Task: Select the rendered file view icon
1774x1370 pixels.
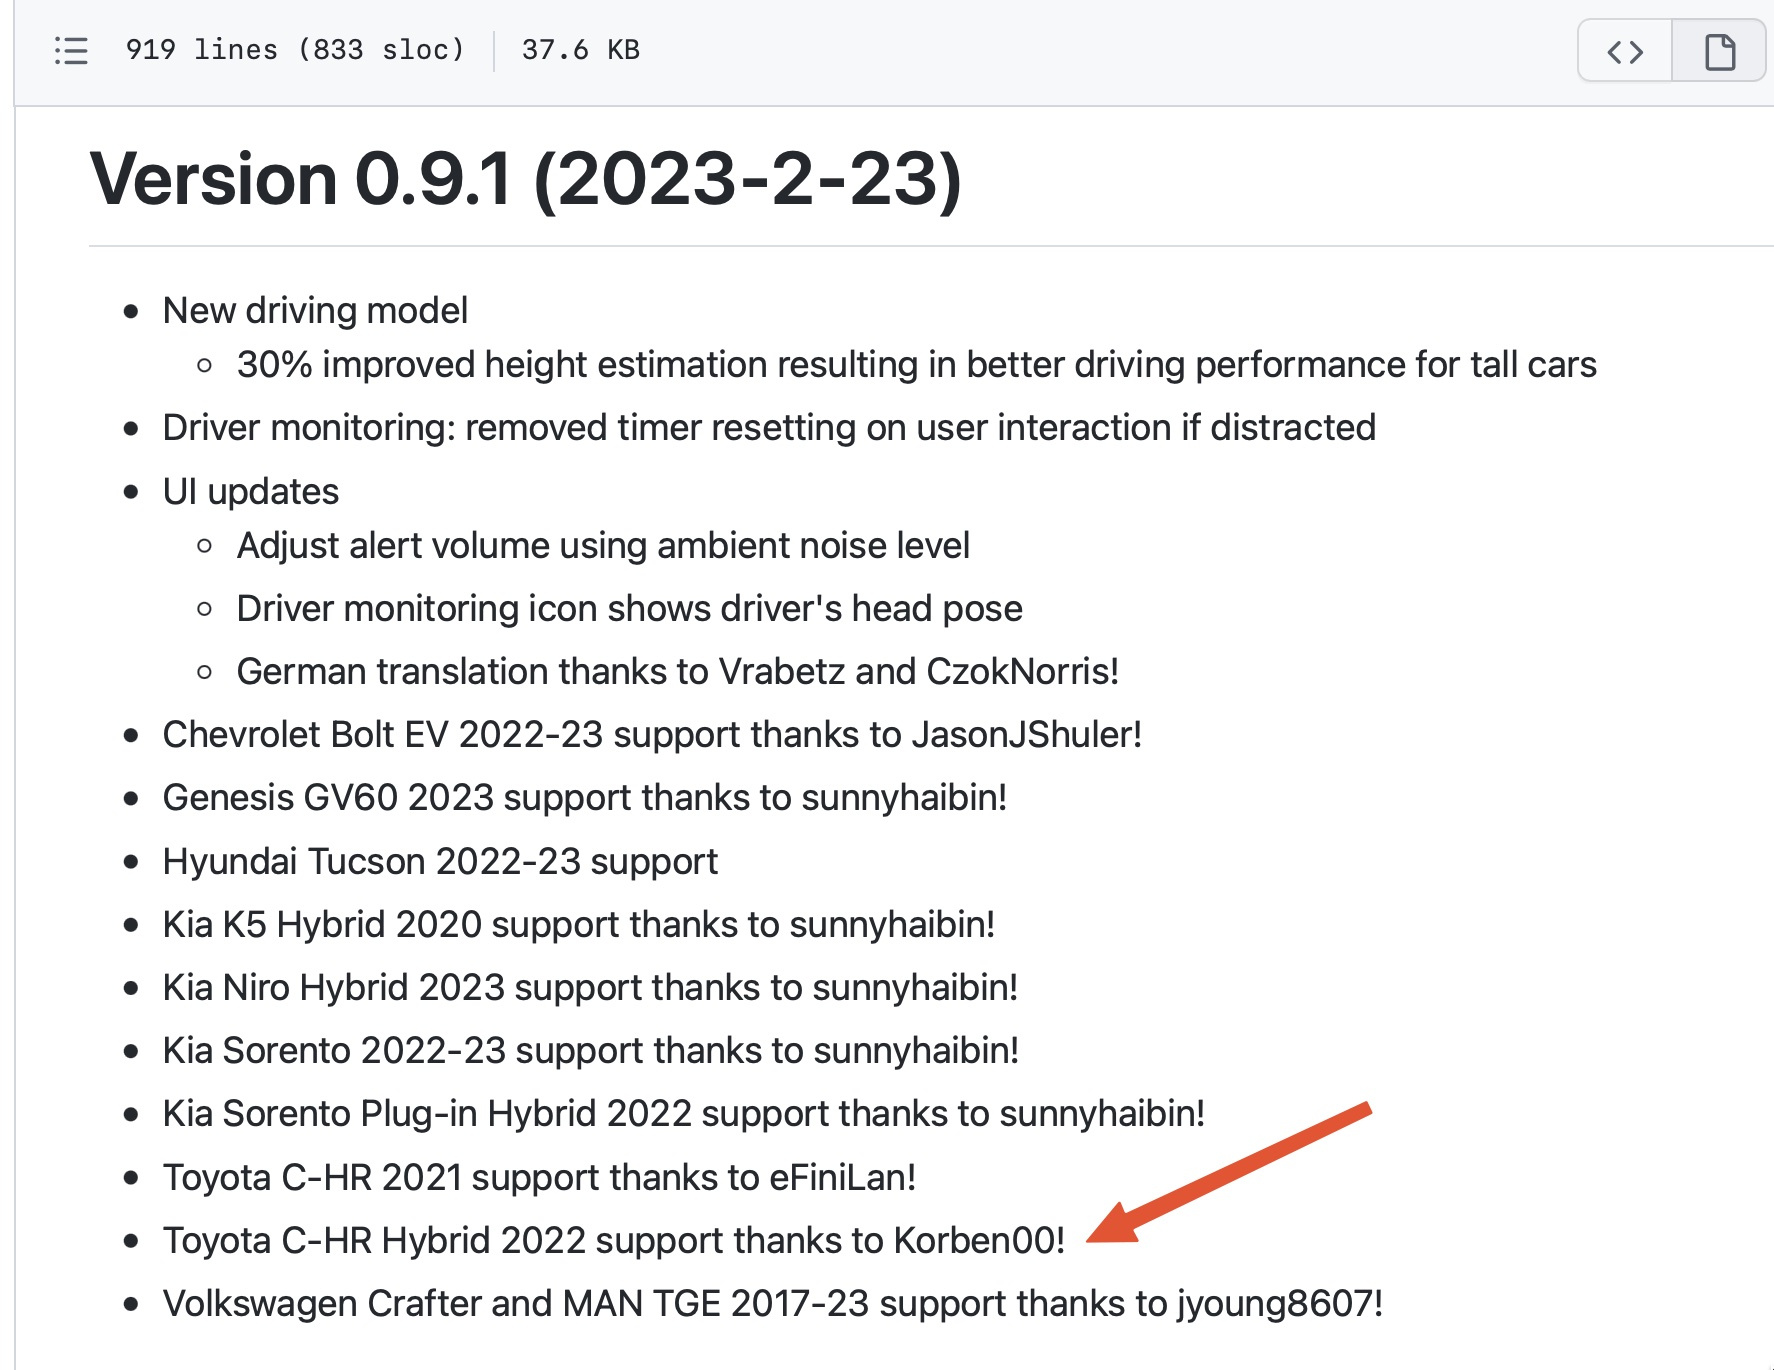Action: [1719, 51]
